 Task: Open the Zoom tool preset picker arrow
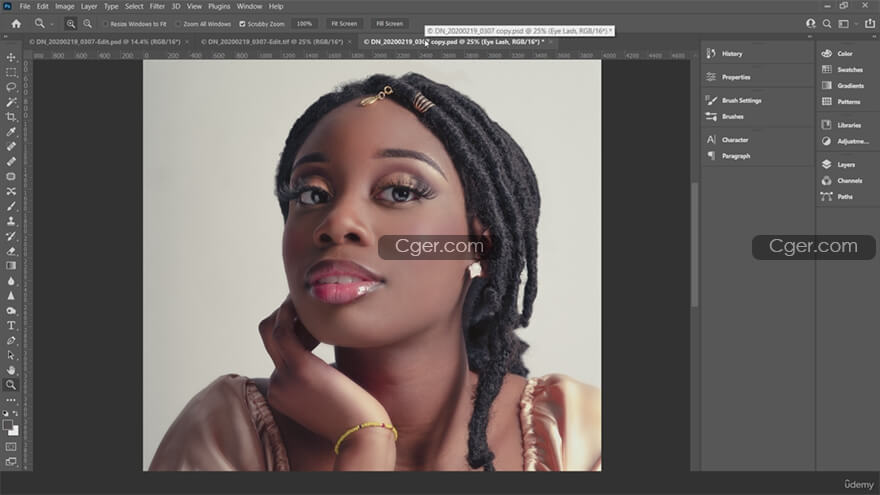point(52,24)
